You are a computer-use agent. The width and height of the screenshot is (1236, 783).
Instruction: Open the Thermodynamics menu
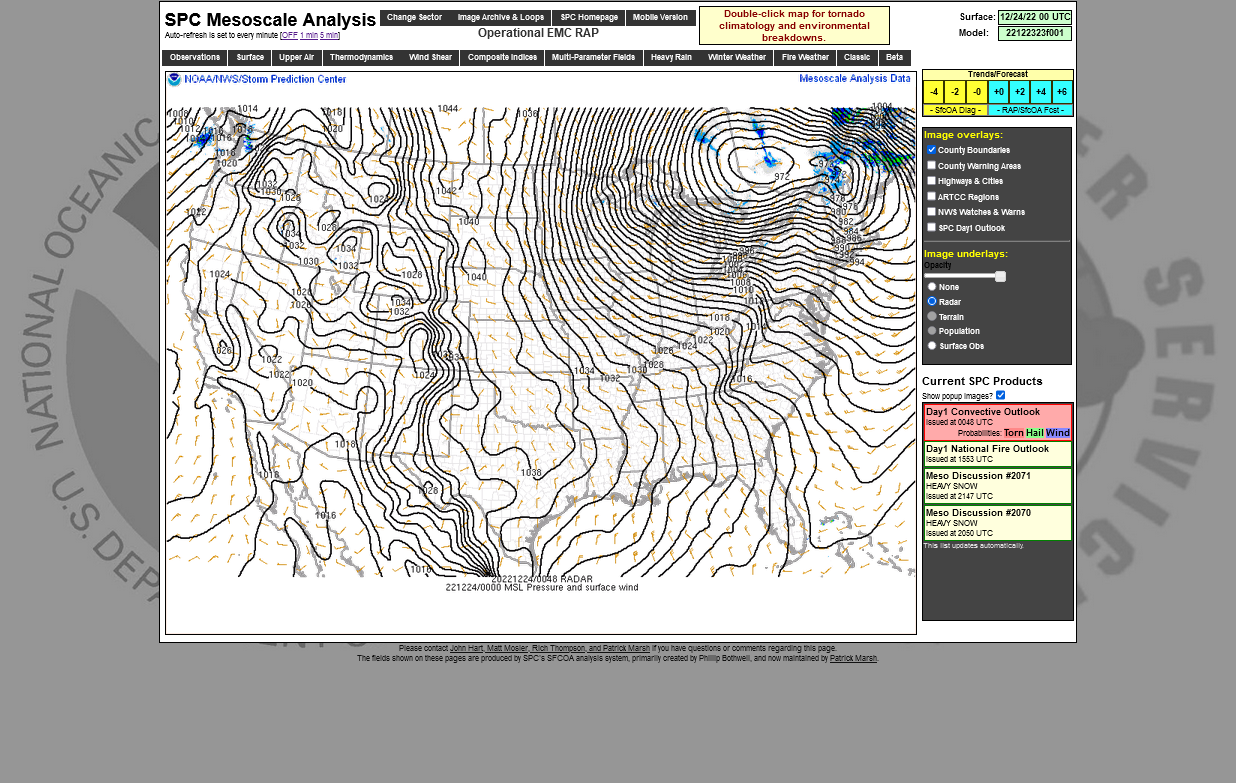point(361,58)
